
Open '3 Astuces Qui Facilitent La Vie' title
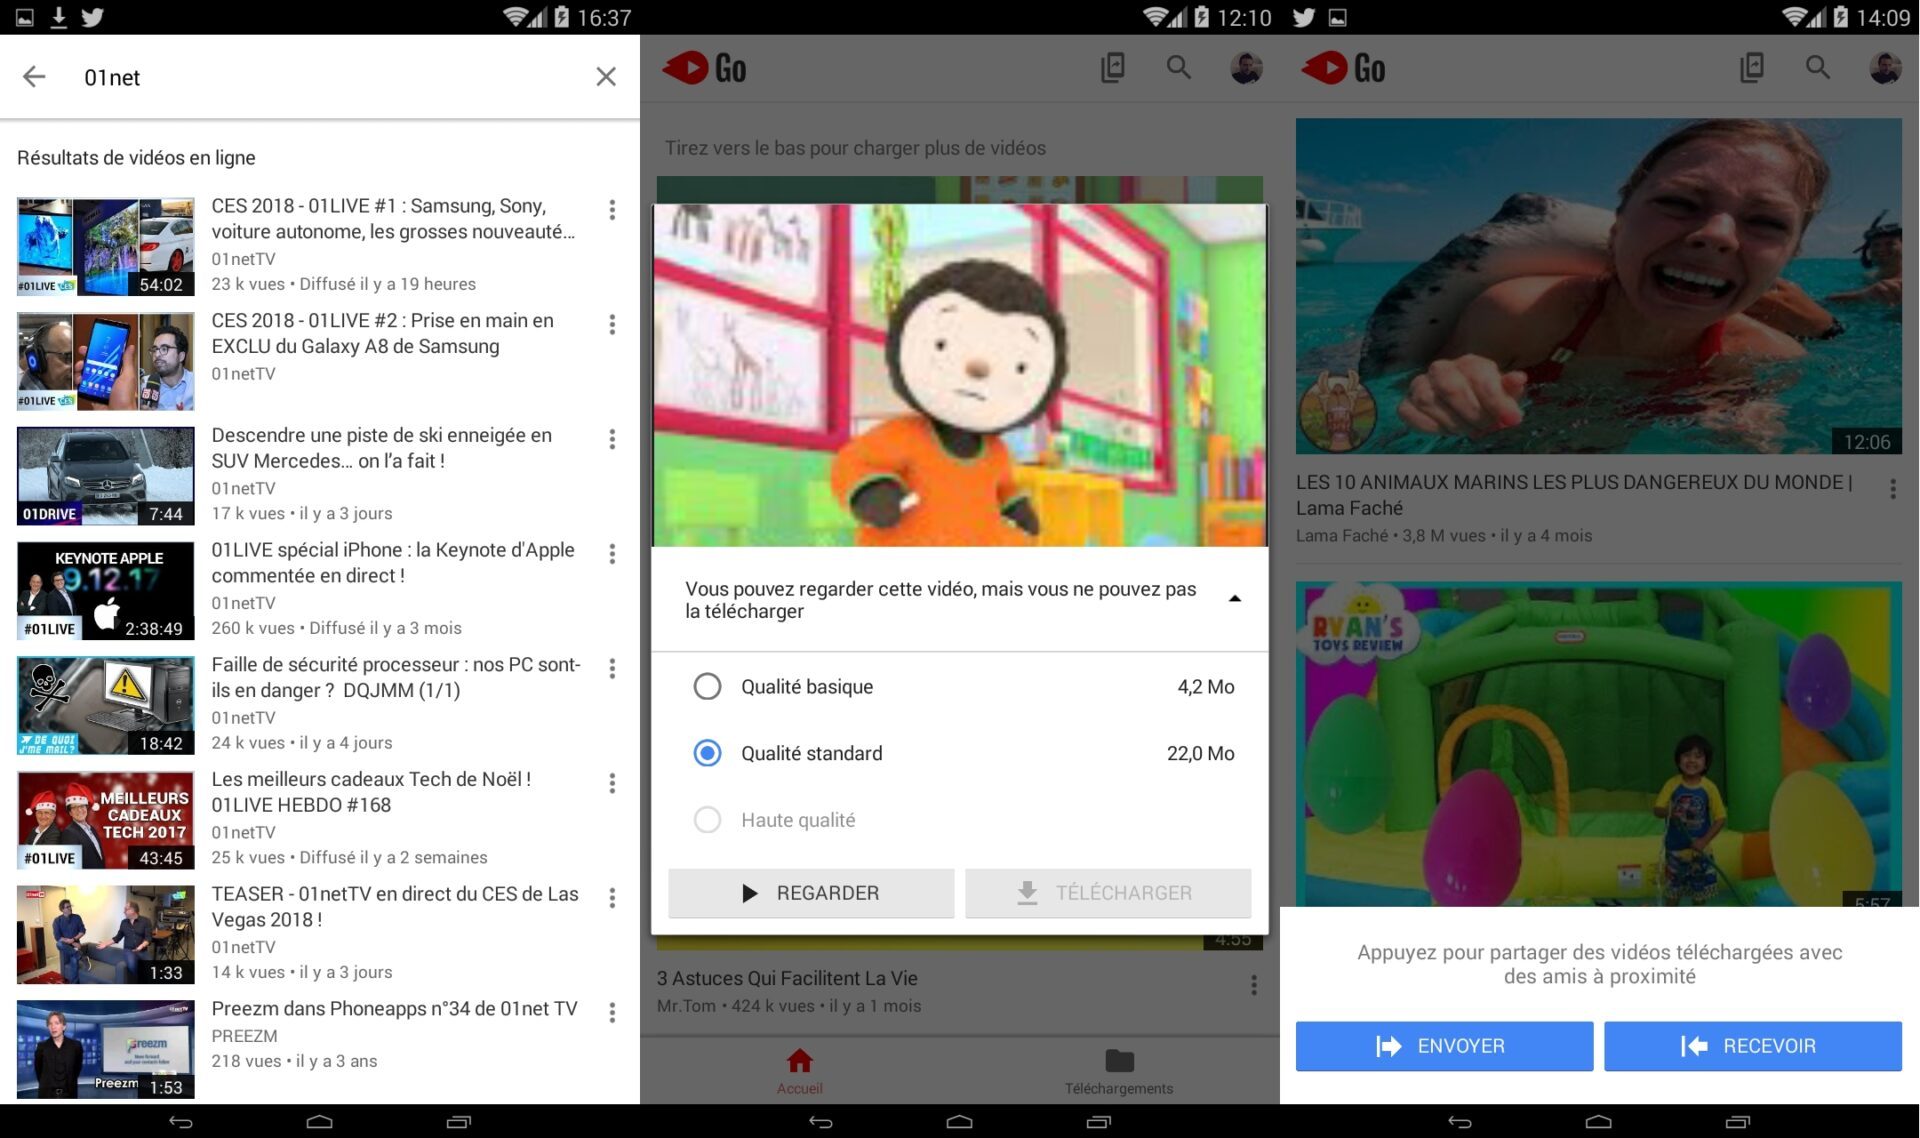787,978
